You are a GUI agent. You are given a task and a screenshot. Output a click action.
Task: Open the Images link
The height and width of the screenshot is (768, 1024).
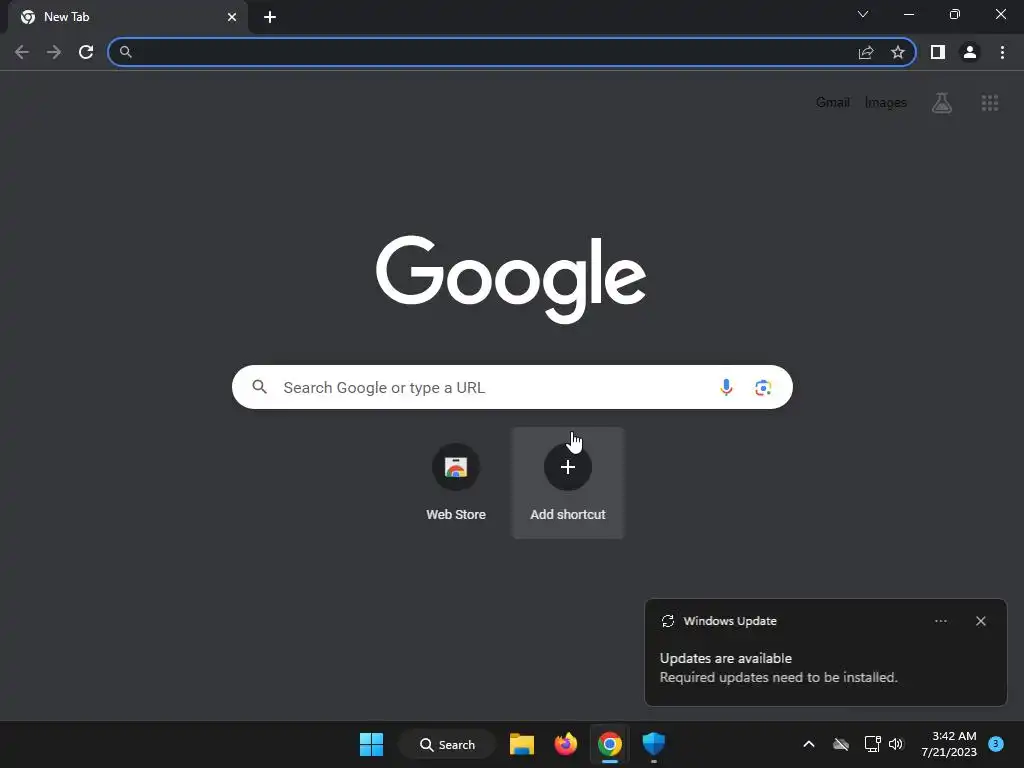(886, 103)
